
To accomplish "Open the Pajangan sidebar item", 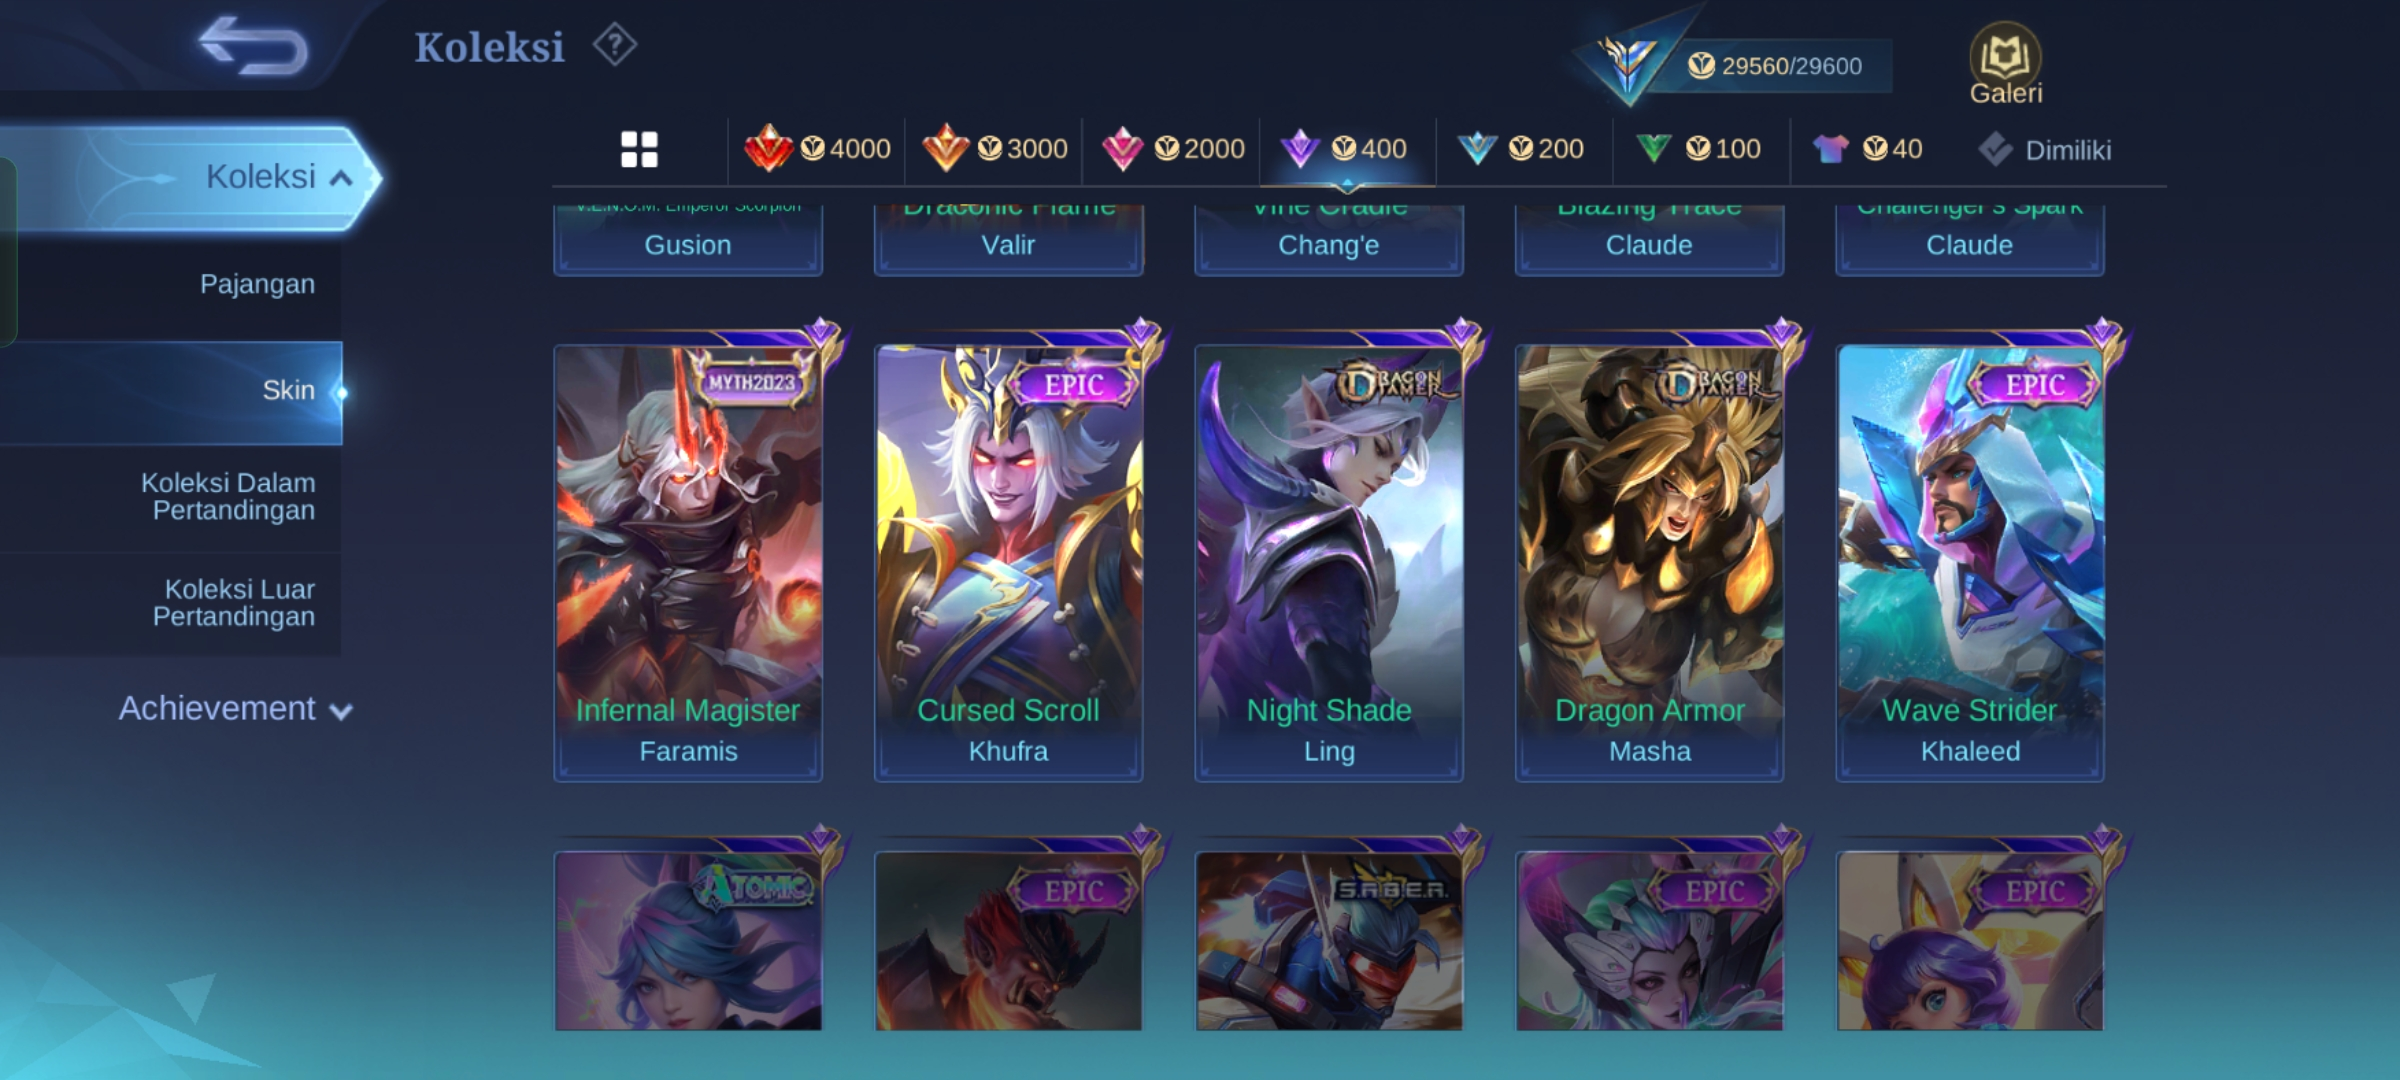I will point(257,284).
